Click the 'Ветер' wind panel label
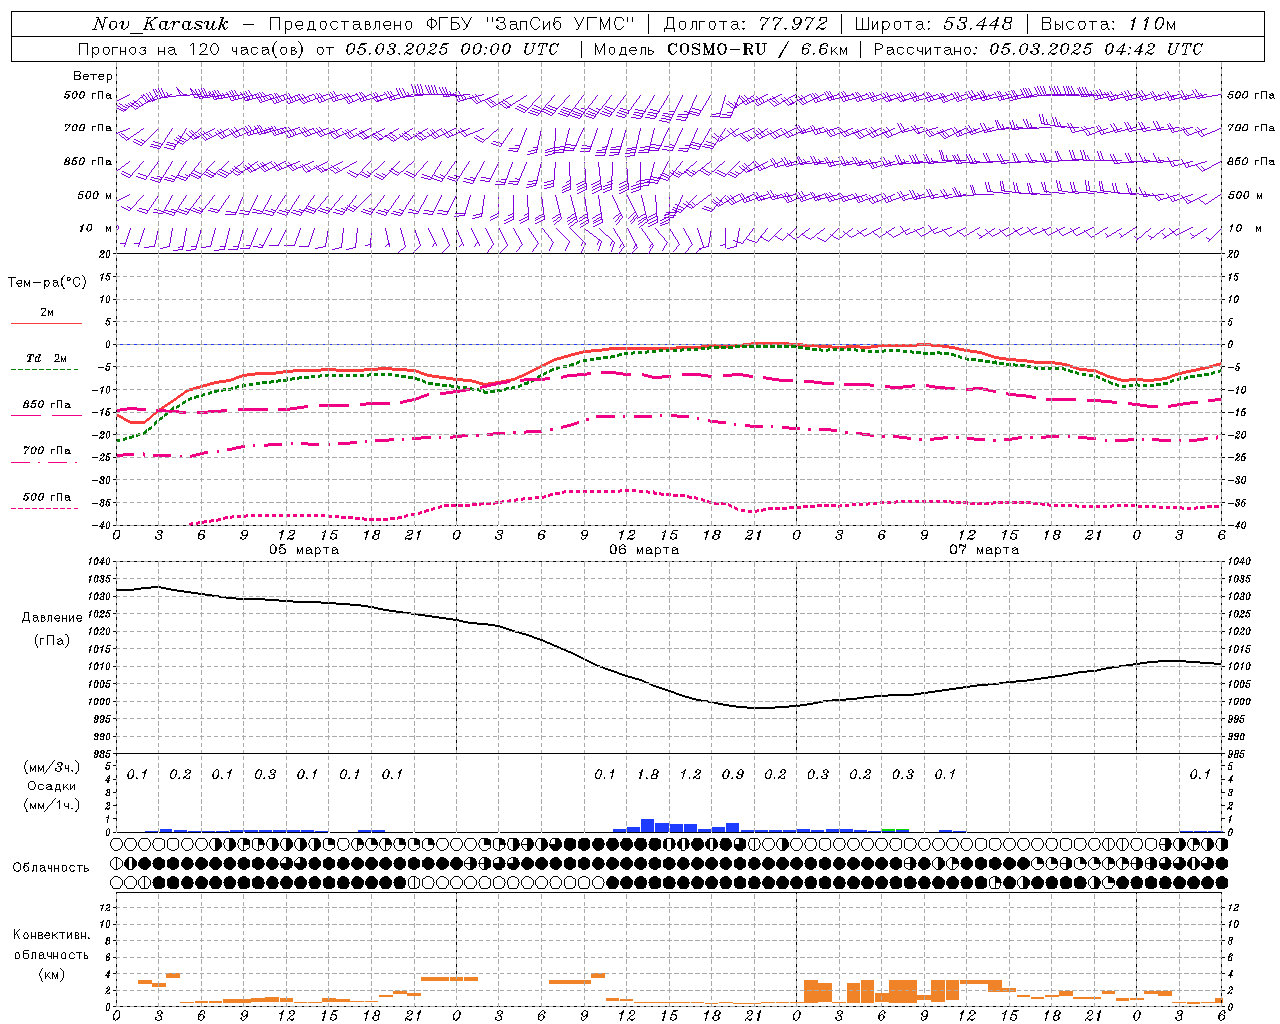Image resolution: width=1280 pixels, height=1024 pixels. click(93, 76)
